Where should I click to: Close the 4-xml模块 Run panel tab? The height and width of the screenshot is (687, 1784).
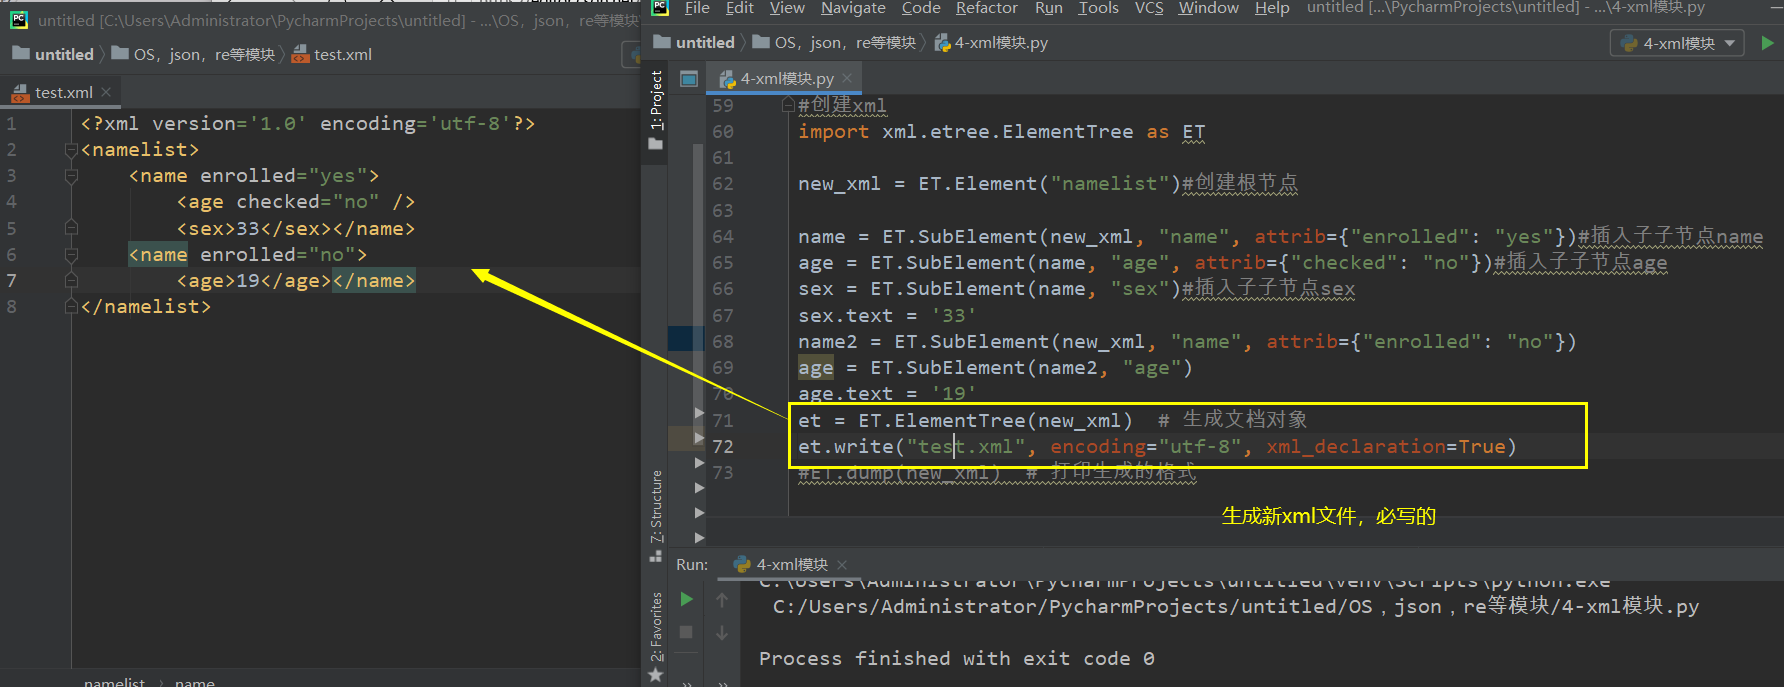(x=842, y=564)
